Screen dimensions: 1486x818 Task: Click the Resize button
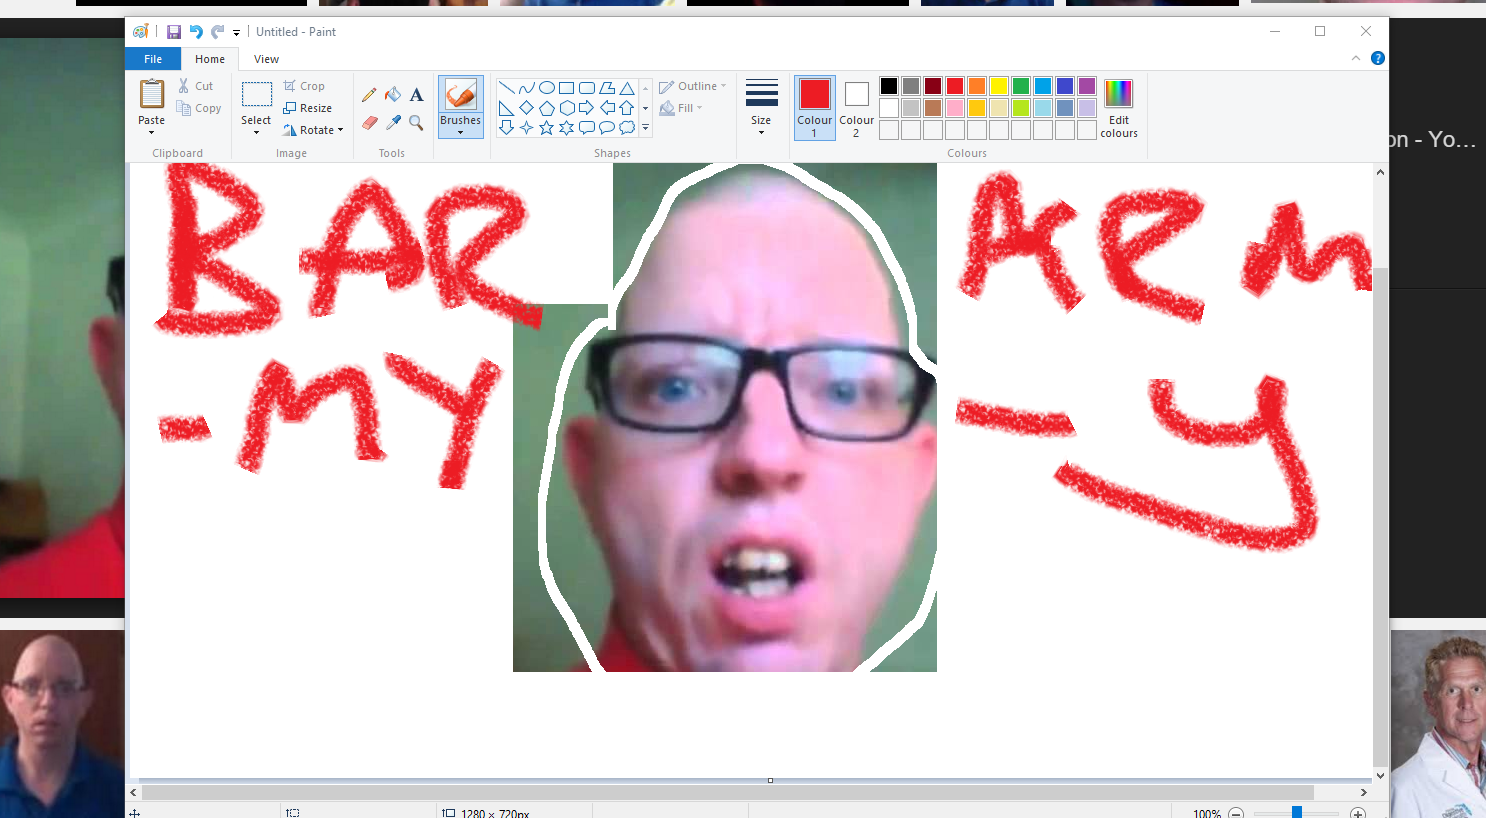coord(307,108)
